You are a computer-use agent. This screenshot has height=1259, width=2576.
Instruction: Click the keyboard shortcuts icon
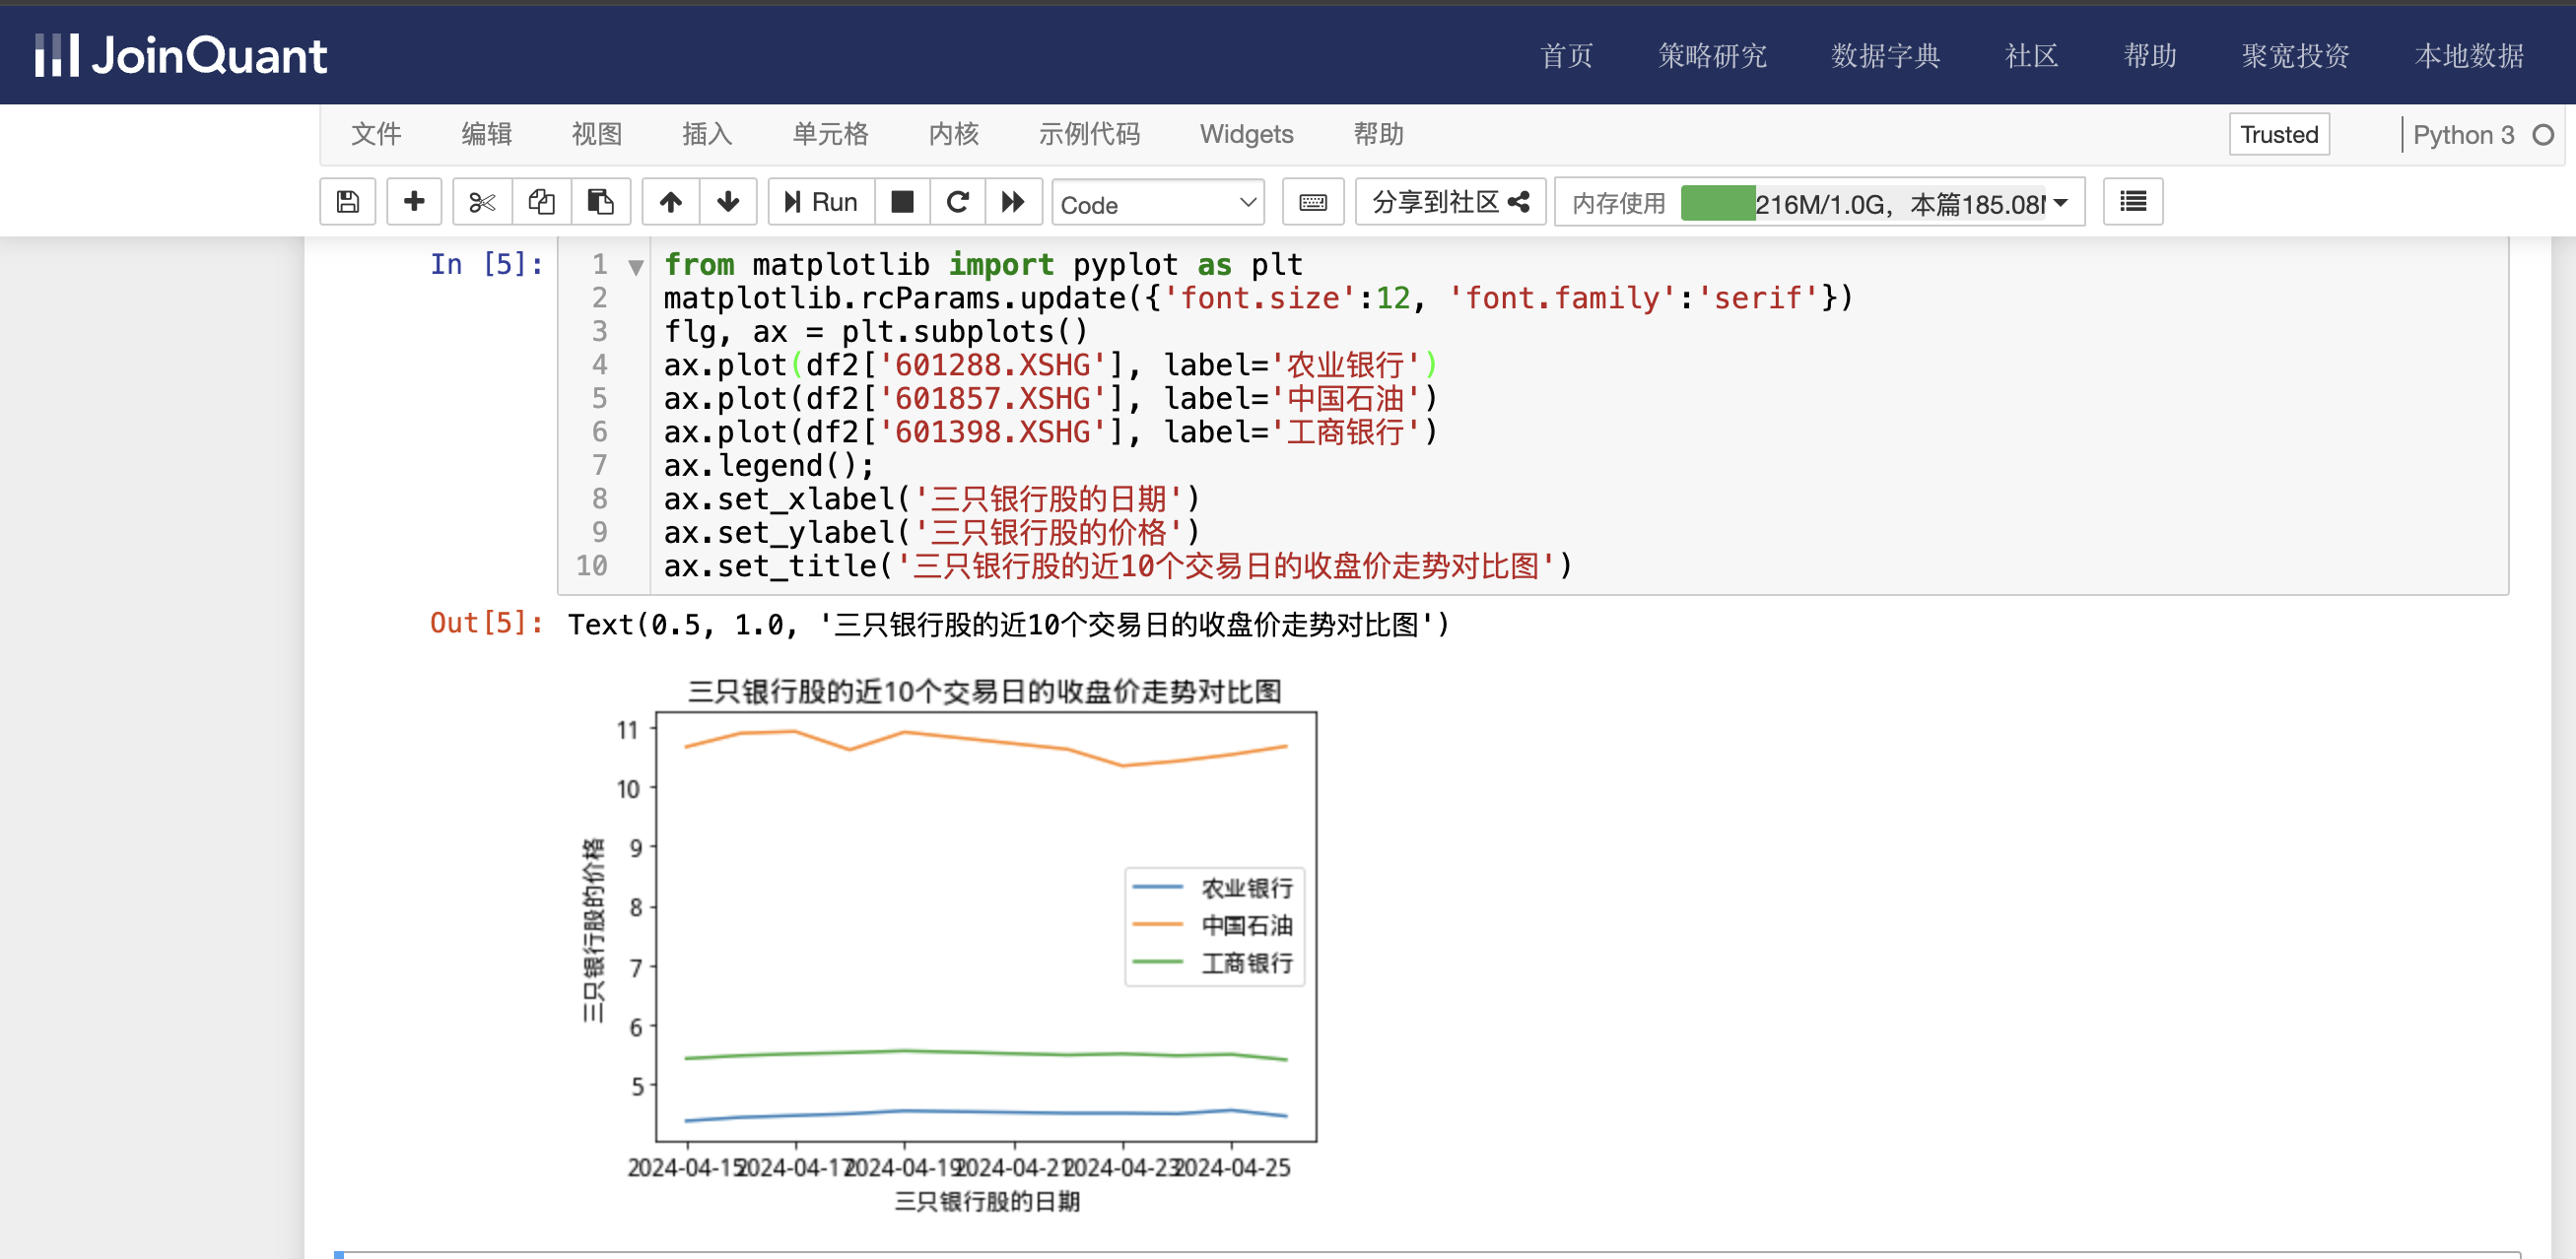click(1315, 202)
